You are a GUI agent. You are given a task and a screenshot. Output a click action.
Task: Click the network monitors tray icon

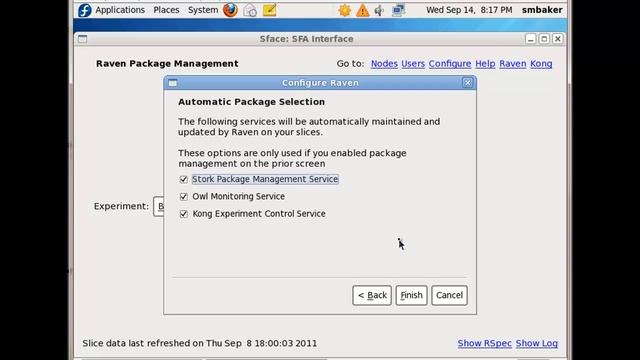(398, 10)
